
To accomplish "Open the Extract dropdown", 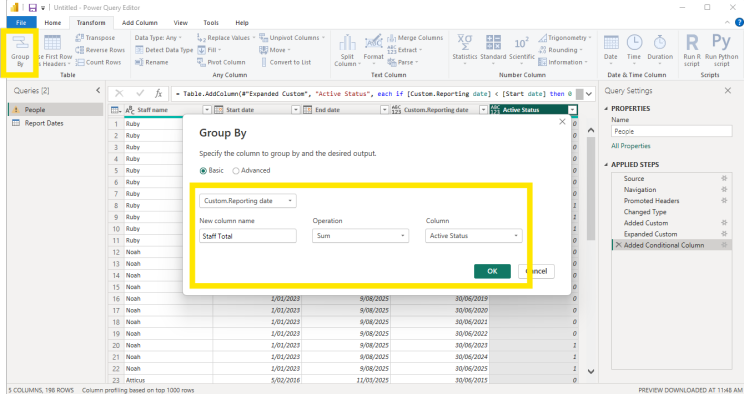I will pos(405,50).
